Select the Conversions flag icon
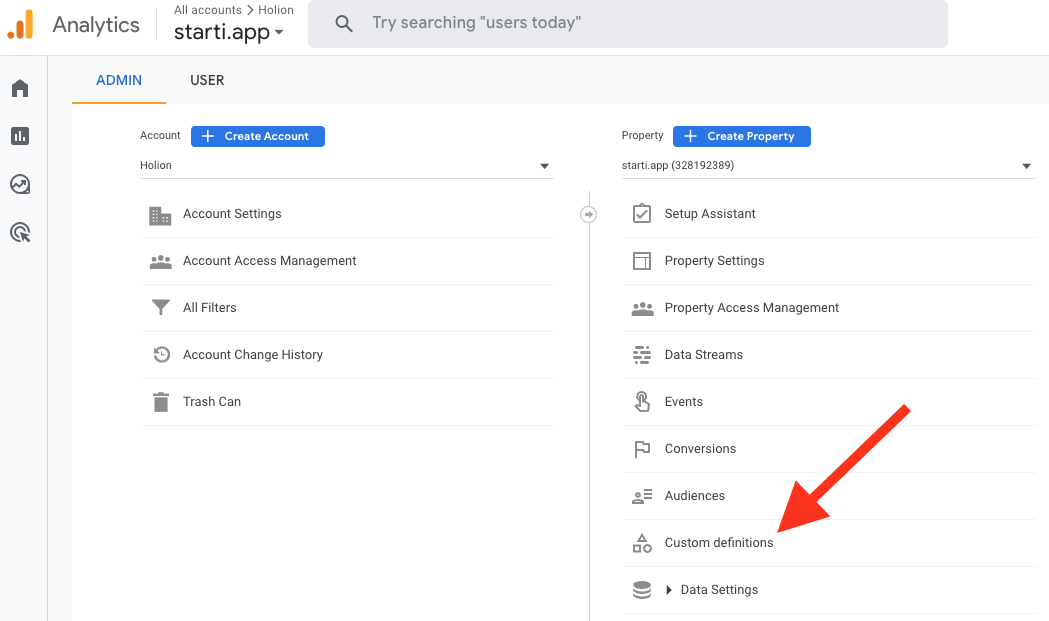This screenshot has width=1049, height=621. [642, 448]
